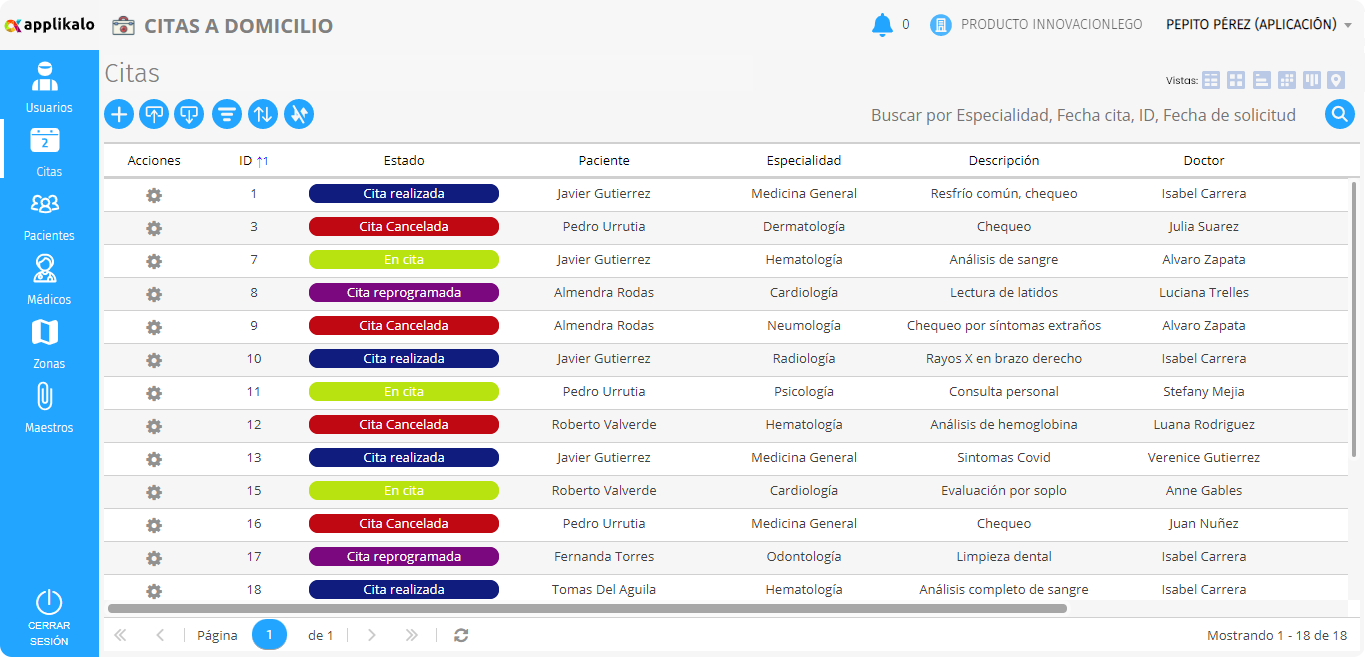Image resolution: width=1365 pixels, height=657 pixels.
Task: Open the sort order arrows icon
Action: (x=263, y=114)
